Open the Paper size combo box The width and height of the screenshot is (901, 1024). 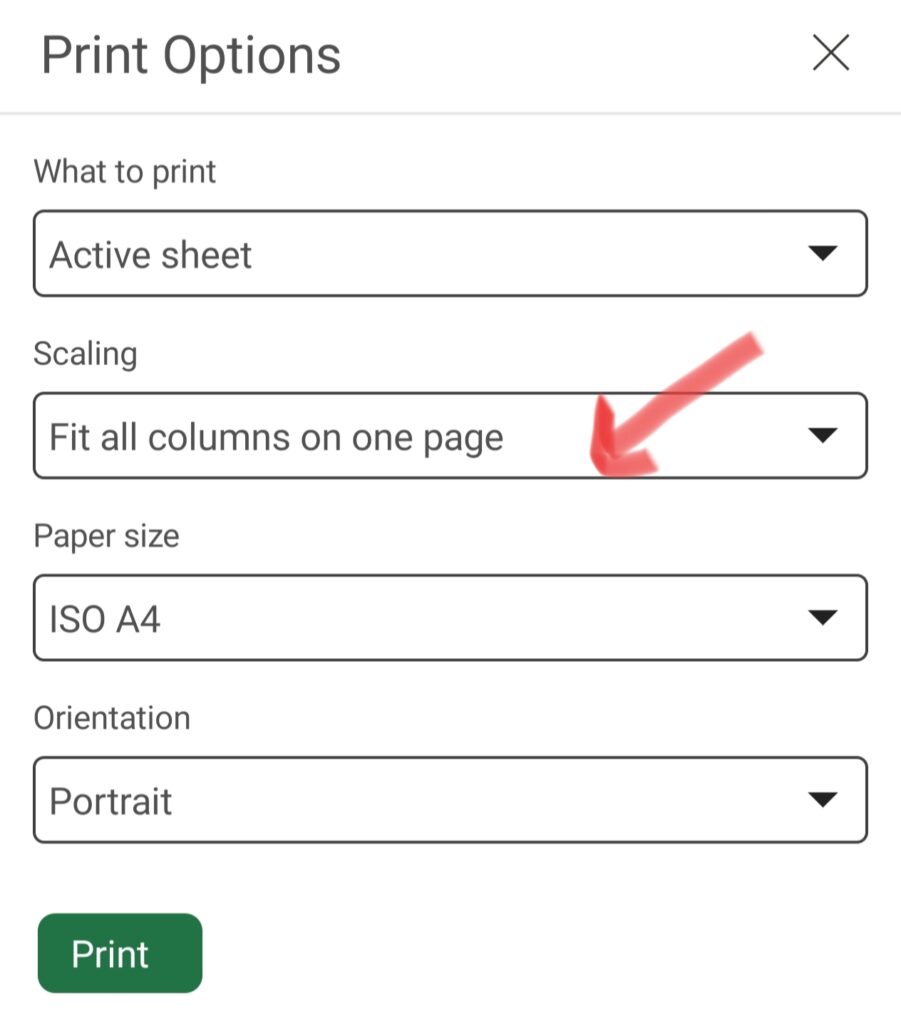point(450,618)
